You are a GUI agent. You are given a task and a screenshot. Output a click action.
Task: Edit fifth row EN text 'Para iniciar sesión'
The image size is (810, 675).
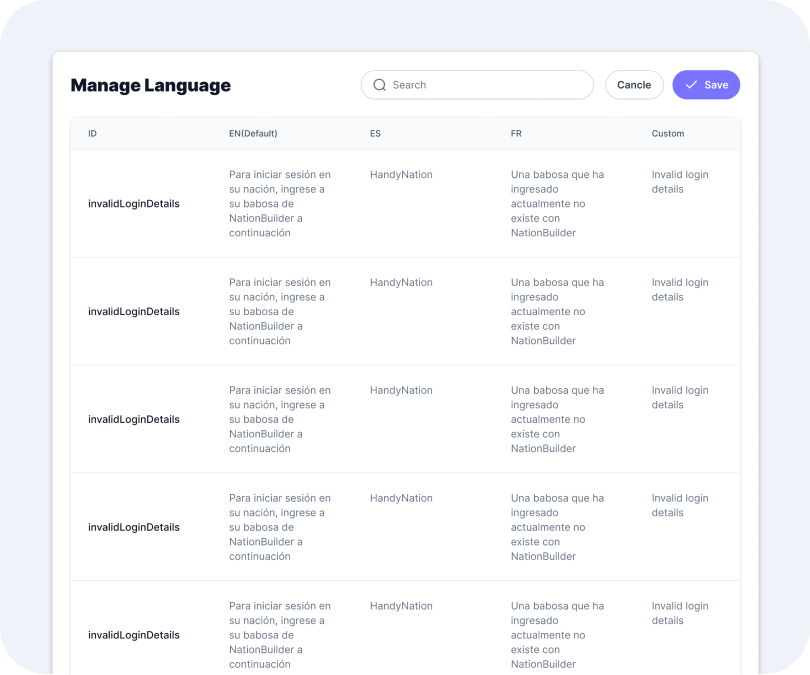[279, 636]
